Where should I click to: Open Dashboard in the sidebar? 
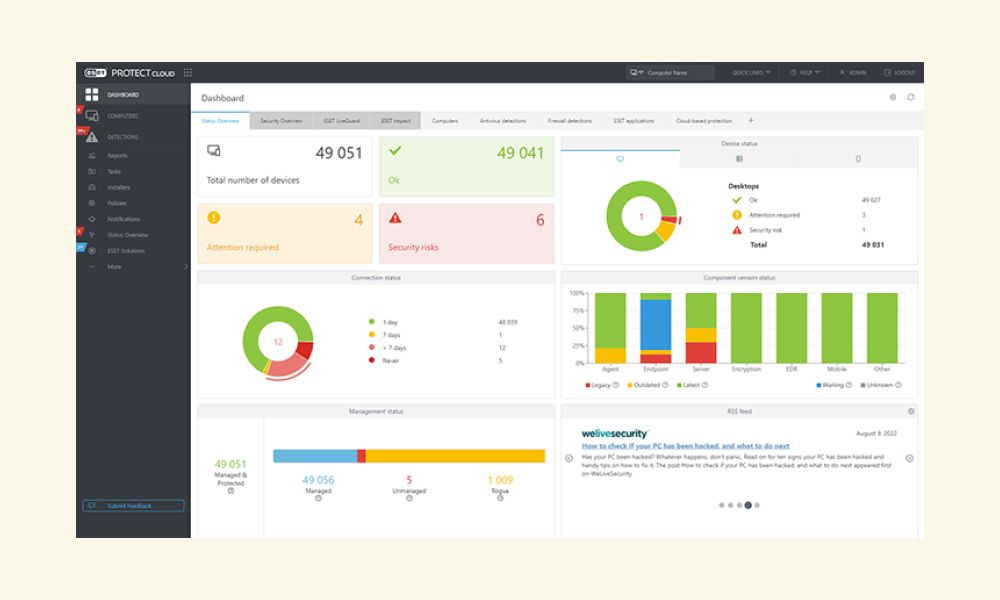tap(133, 94)
